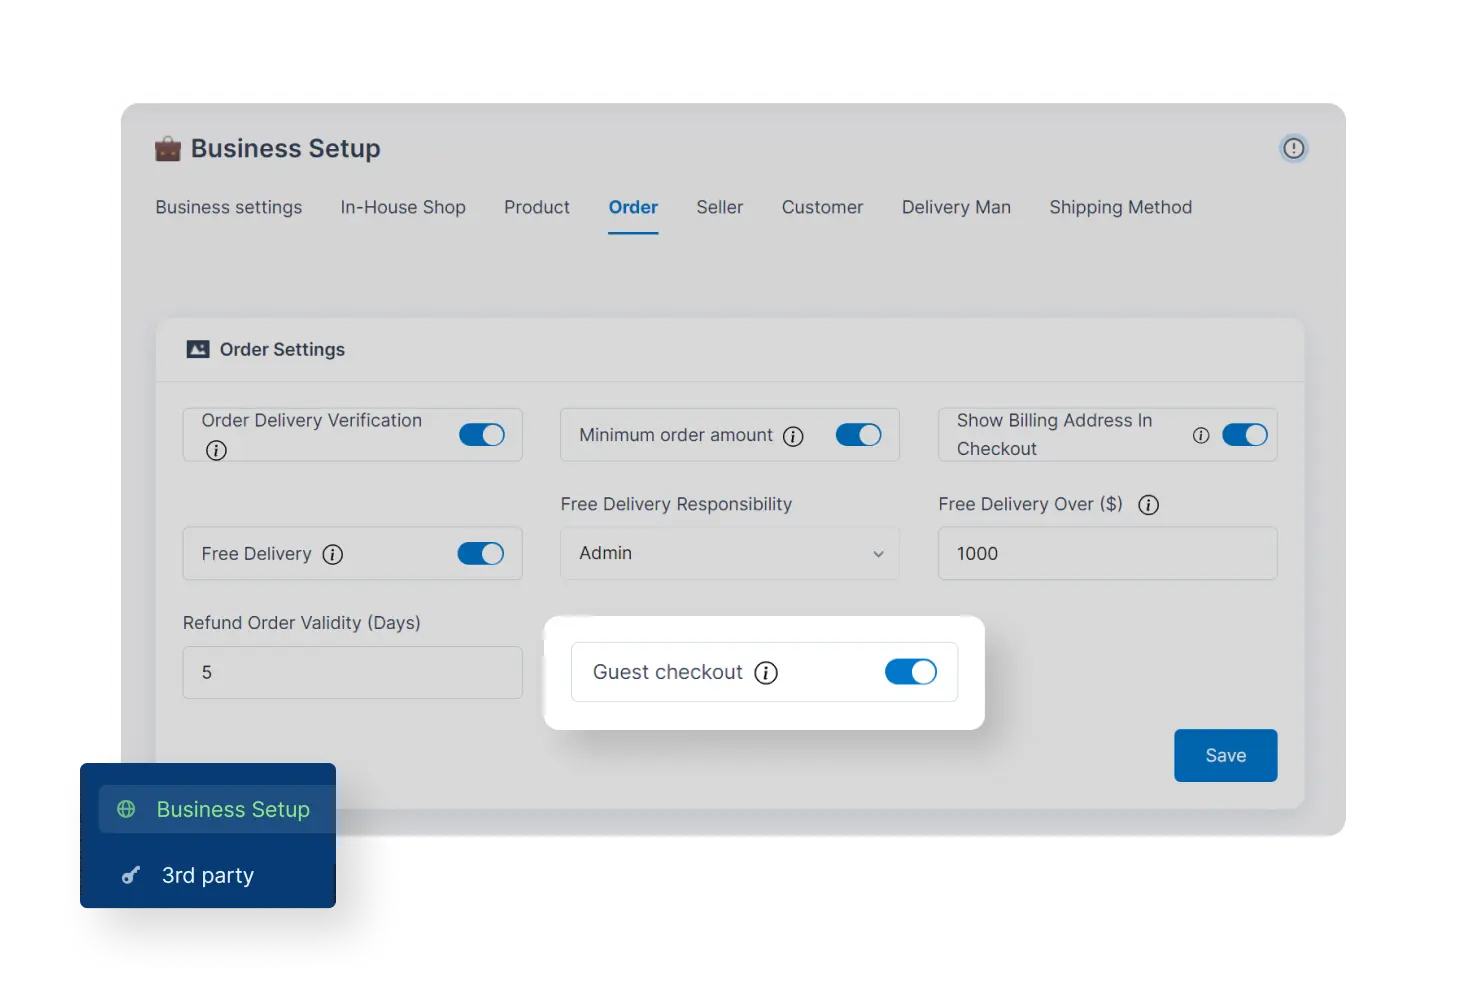Click the Refund Order Validity input field
The height and width of the screenshot is (992, 1467).
352,672
